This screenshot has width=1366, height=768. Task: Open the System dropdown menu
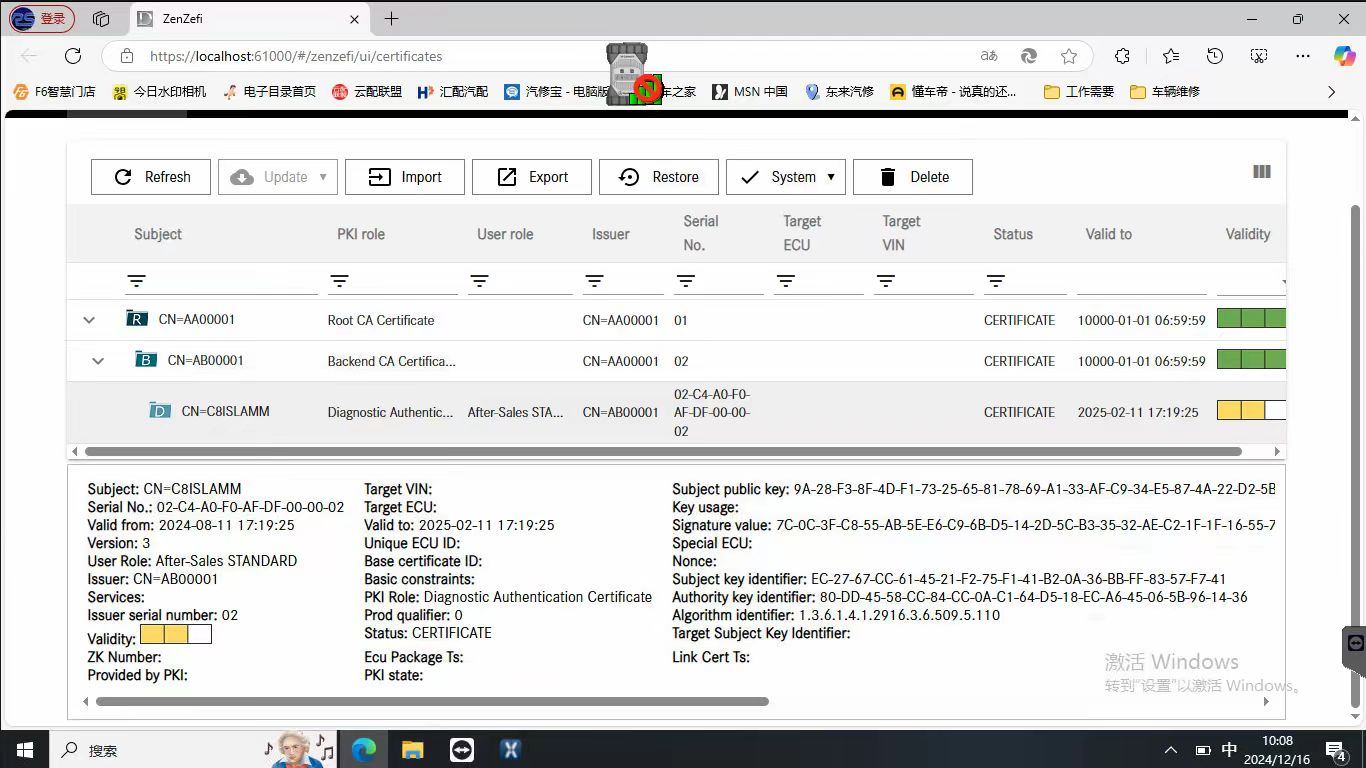786,177
